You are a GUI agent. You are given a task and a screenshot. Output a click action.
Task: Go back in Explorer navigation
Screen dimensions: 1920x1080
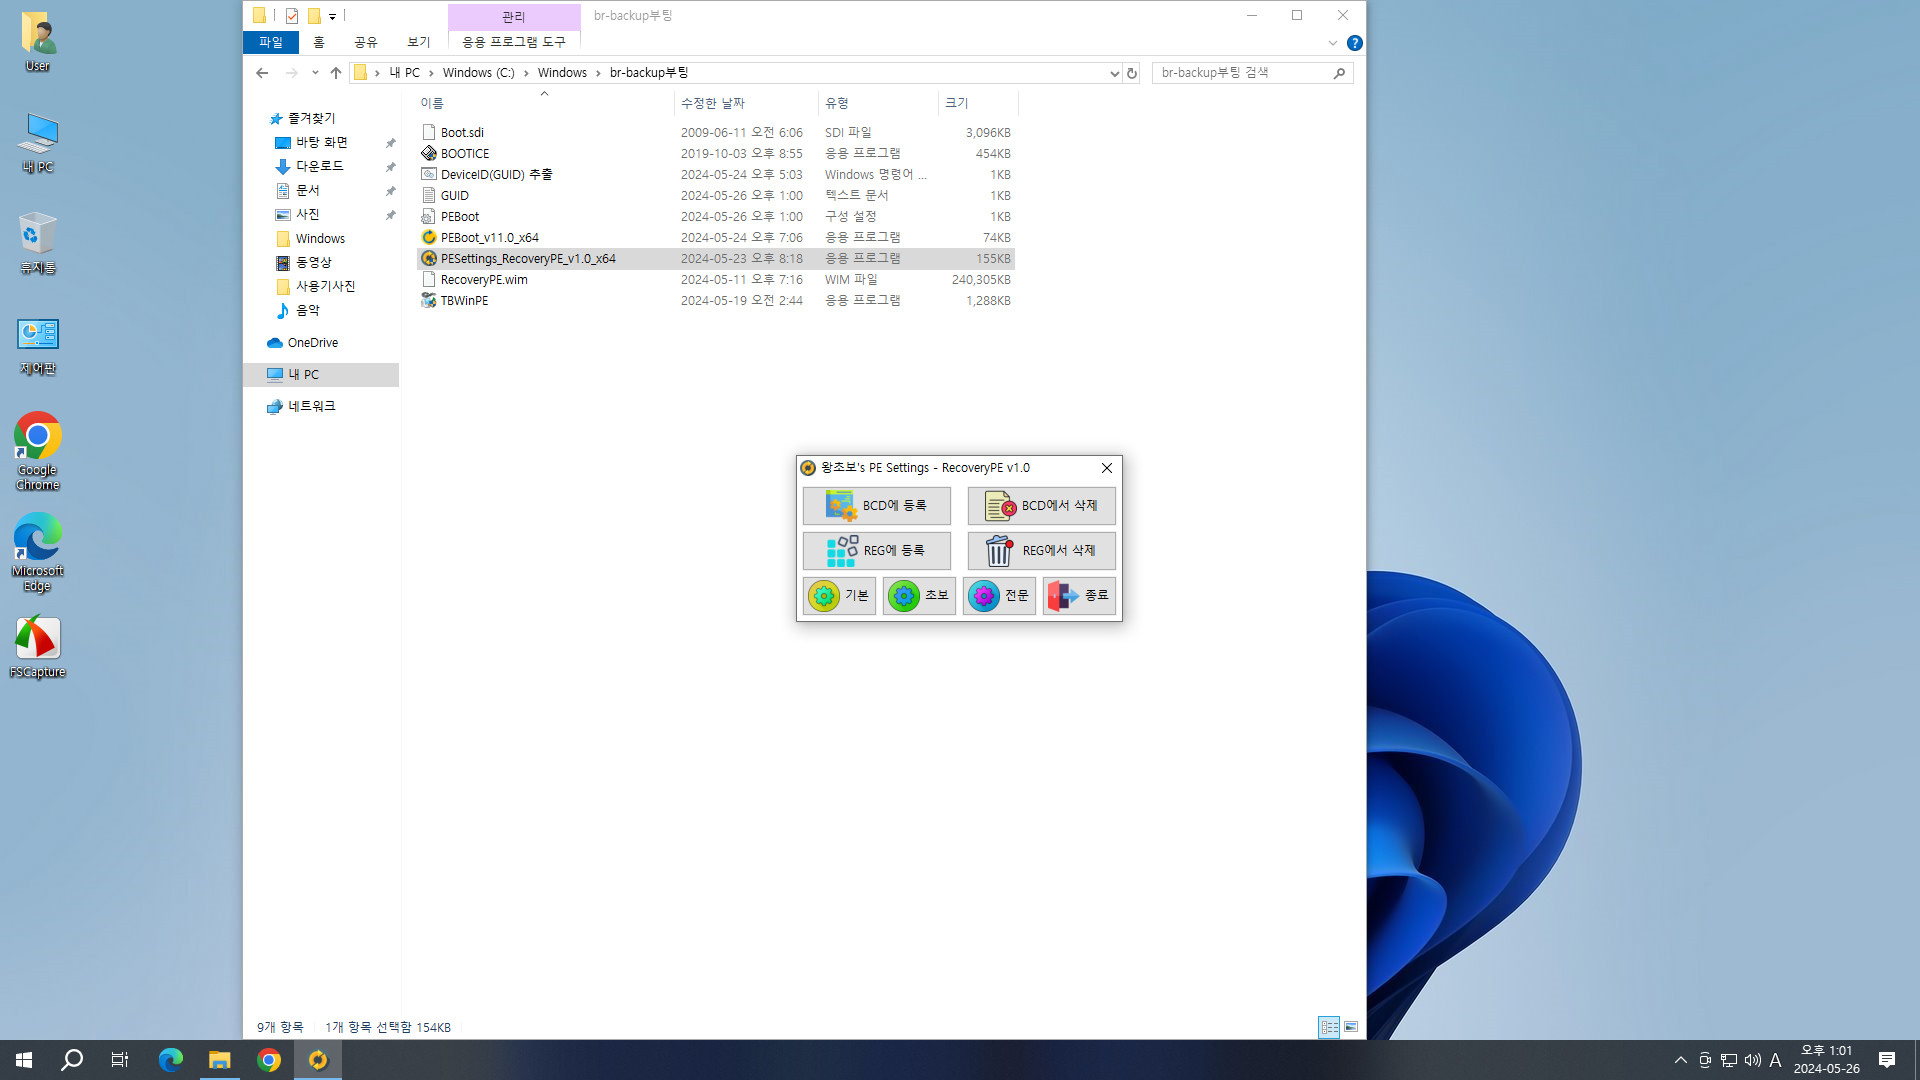[x=262, y=73]
